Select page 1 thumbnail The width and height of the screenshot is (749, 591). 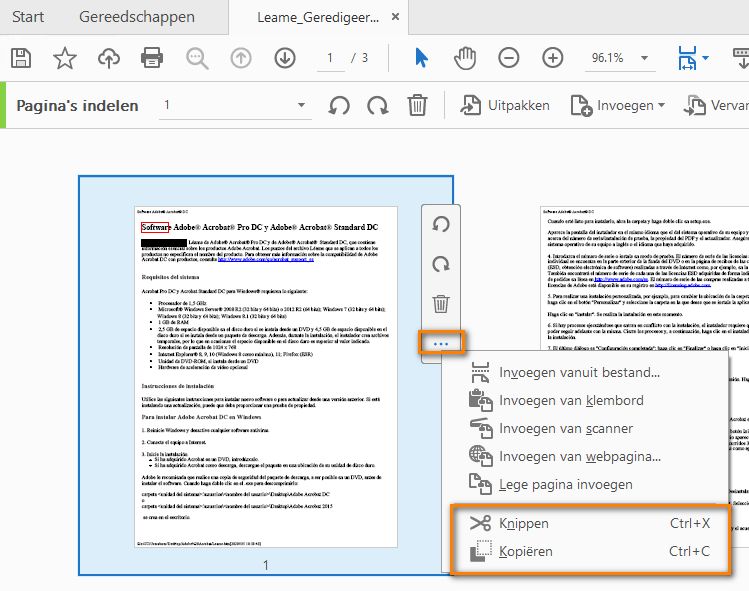pos(266,377)
